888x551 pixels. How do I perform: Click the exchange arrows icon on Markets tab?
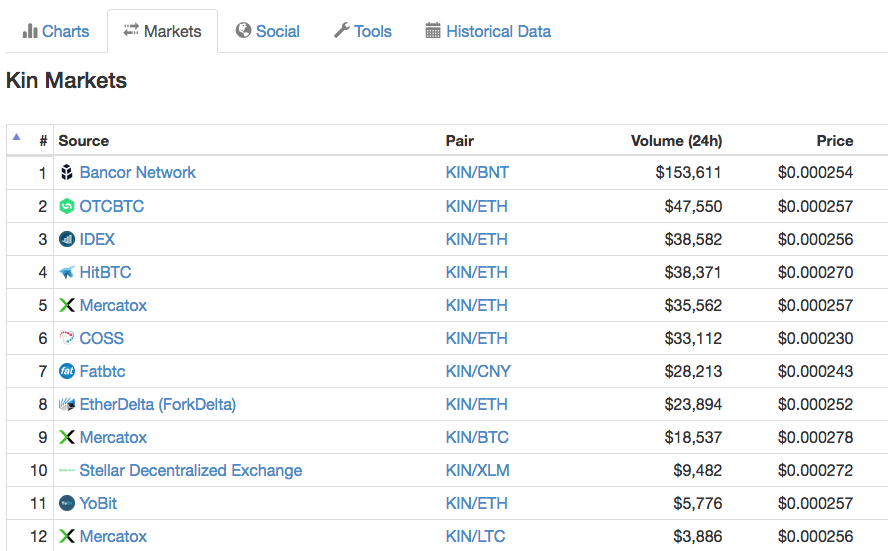pos(131,29)
